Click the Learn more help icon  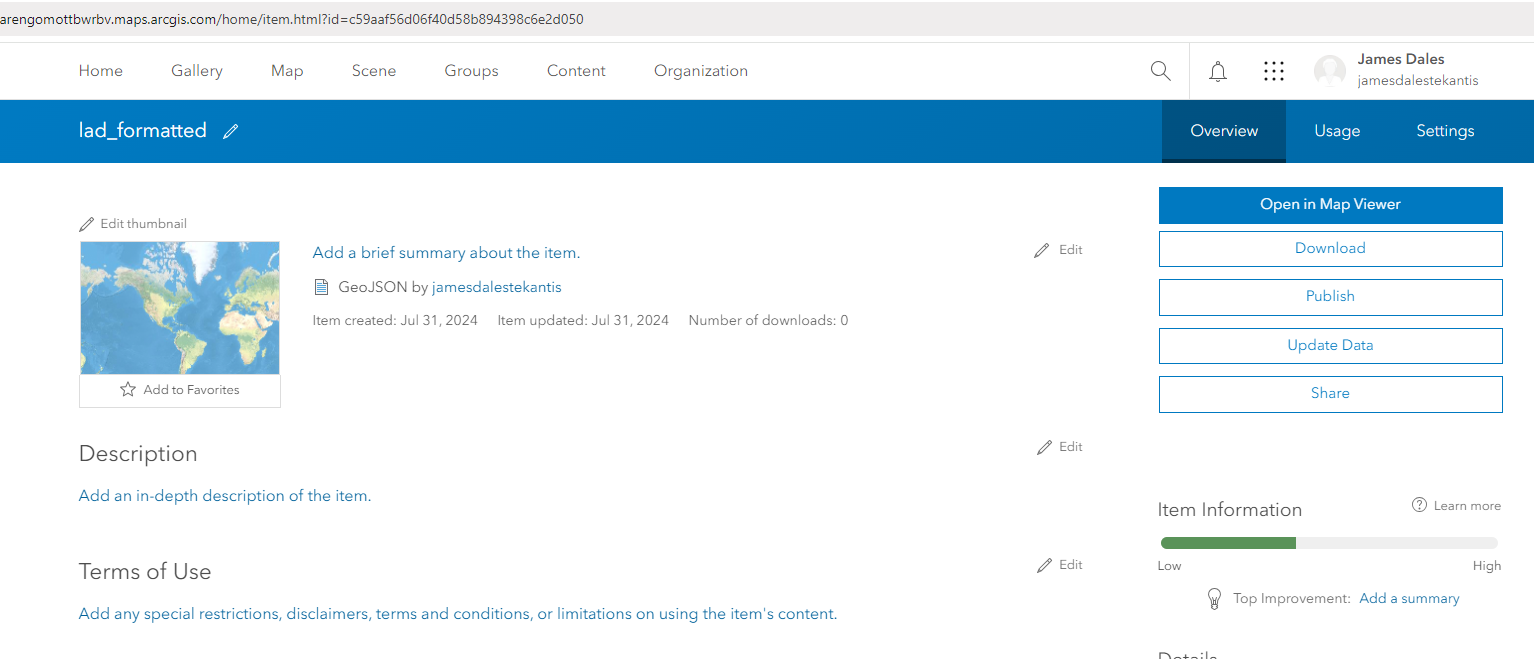click(x=1419, y=505)
